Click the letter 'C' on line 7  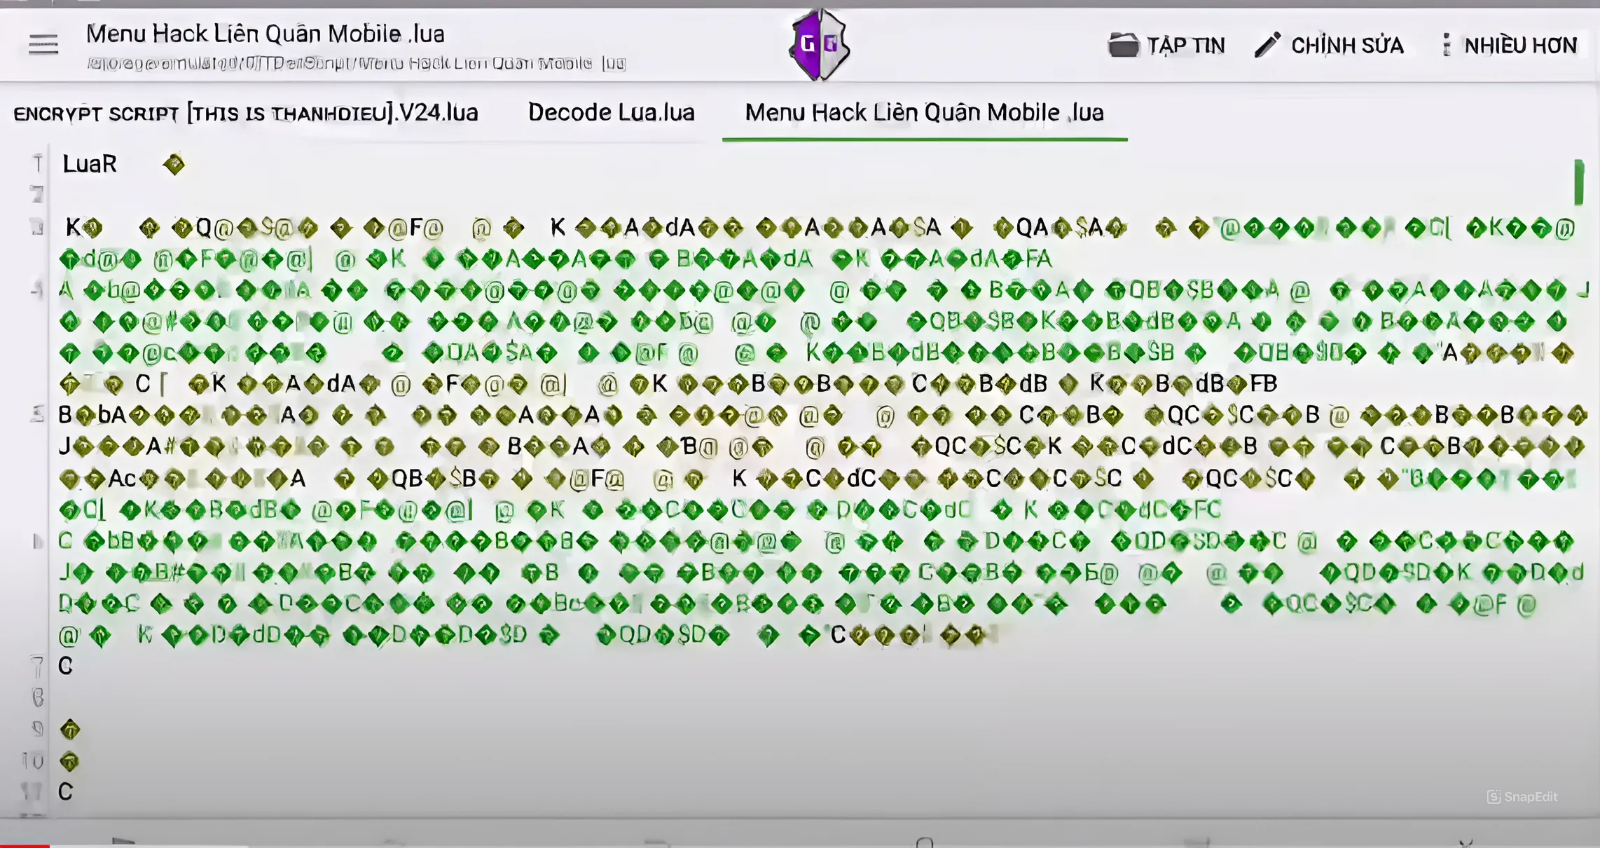point(65,666)
